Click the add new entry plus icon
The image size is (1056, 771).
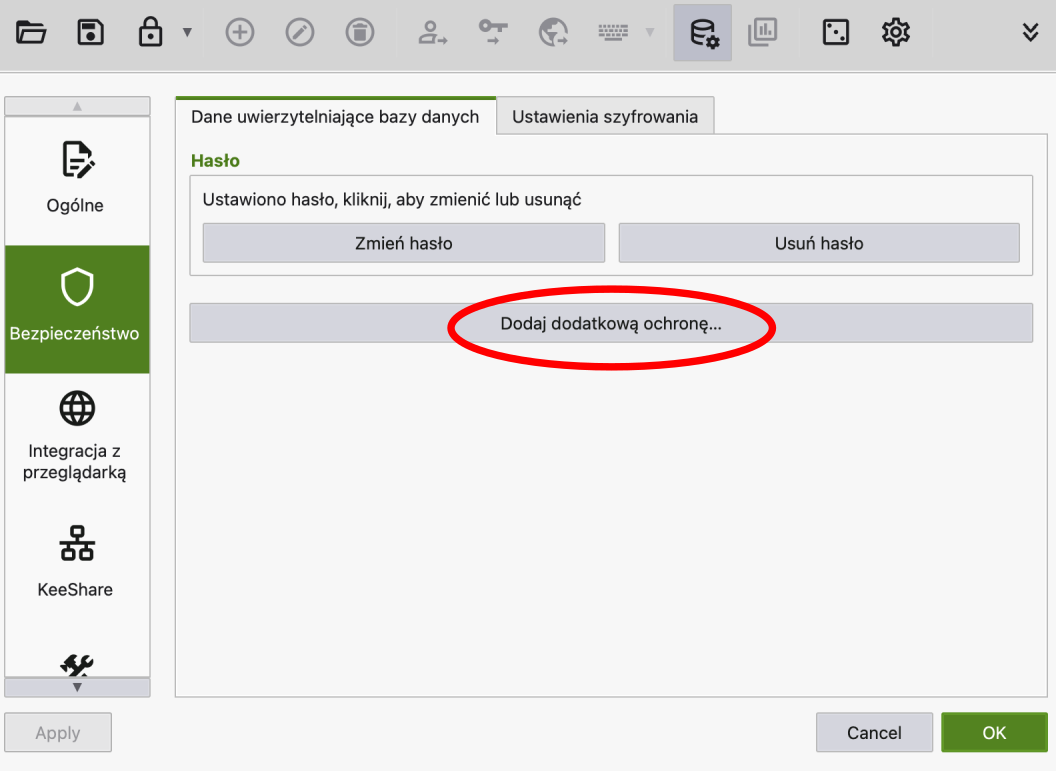coord(239,33)
